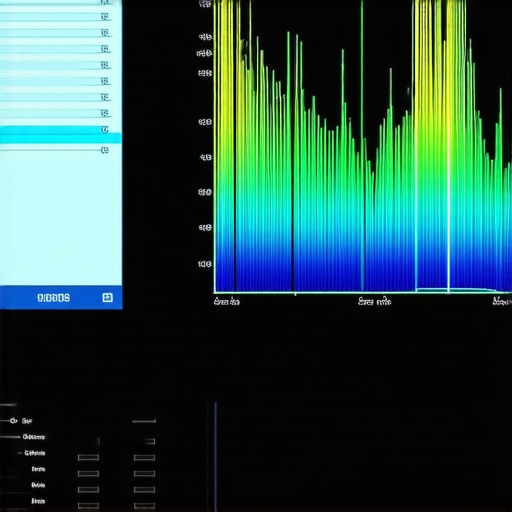Click the square icon in the blue footer bar
Screen dimensions: 512x512
[107, 297]
